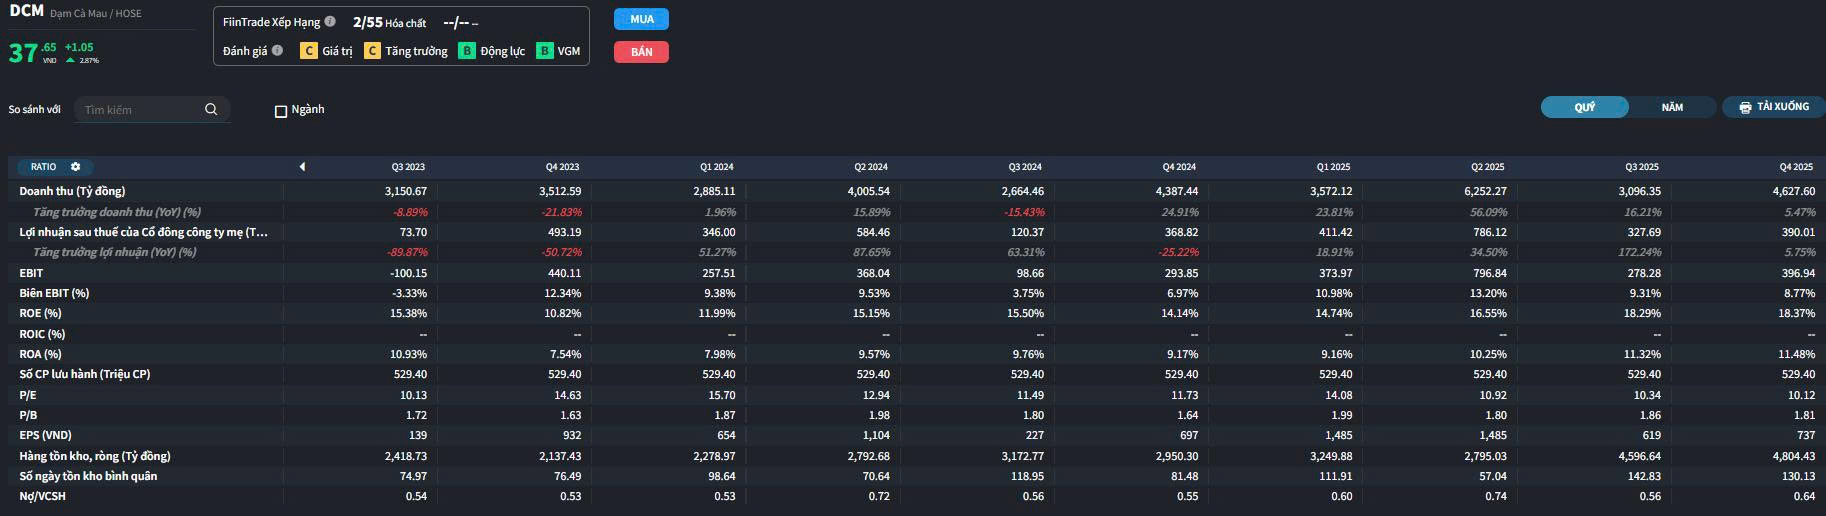The height and width of the screenshot is (516, 1826).
Task: Open RATIO settings via the gear icon
Action: tap(75, 167)
